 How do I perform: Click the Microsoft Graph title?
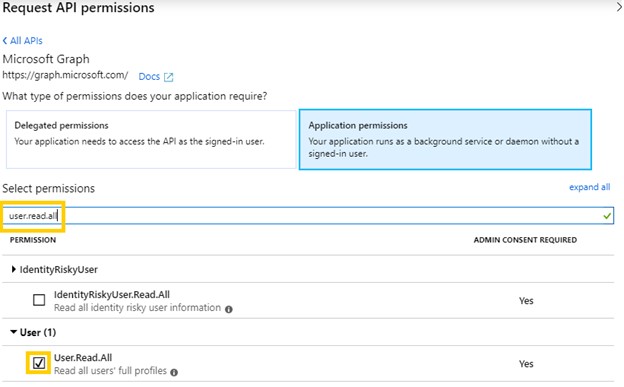tap(46, 59)
